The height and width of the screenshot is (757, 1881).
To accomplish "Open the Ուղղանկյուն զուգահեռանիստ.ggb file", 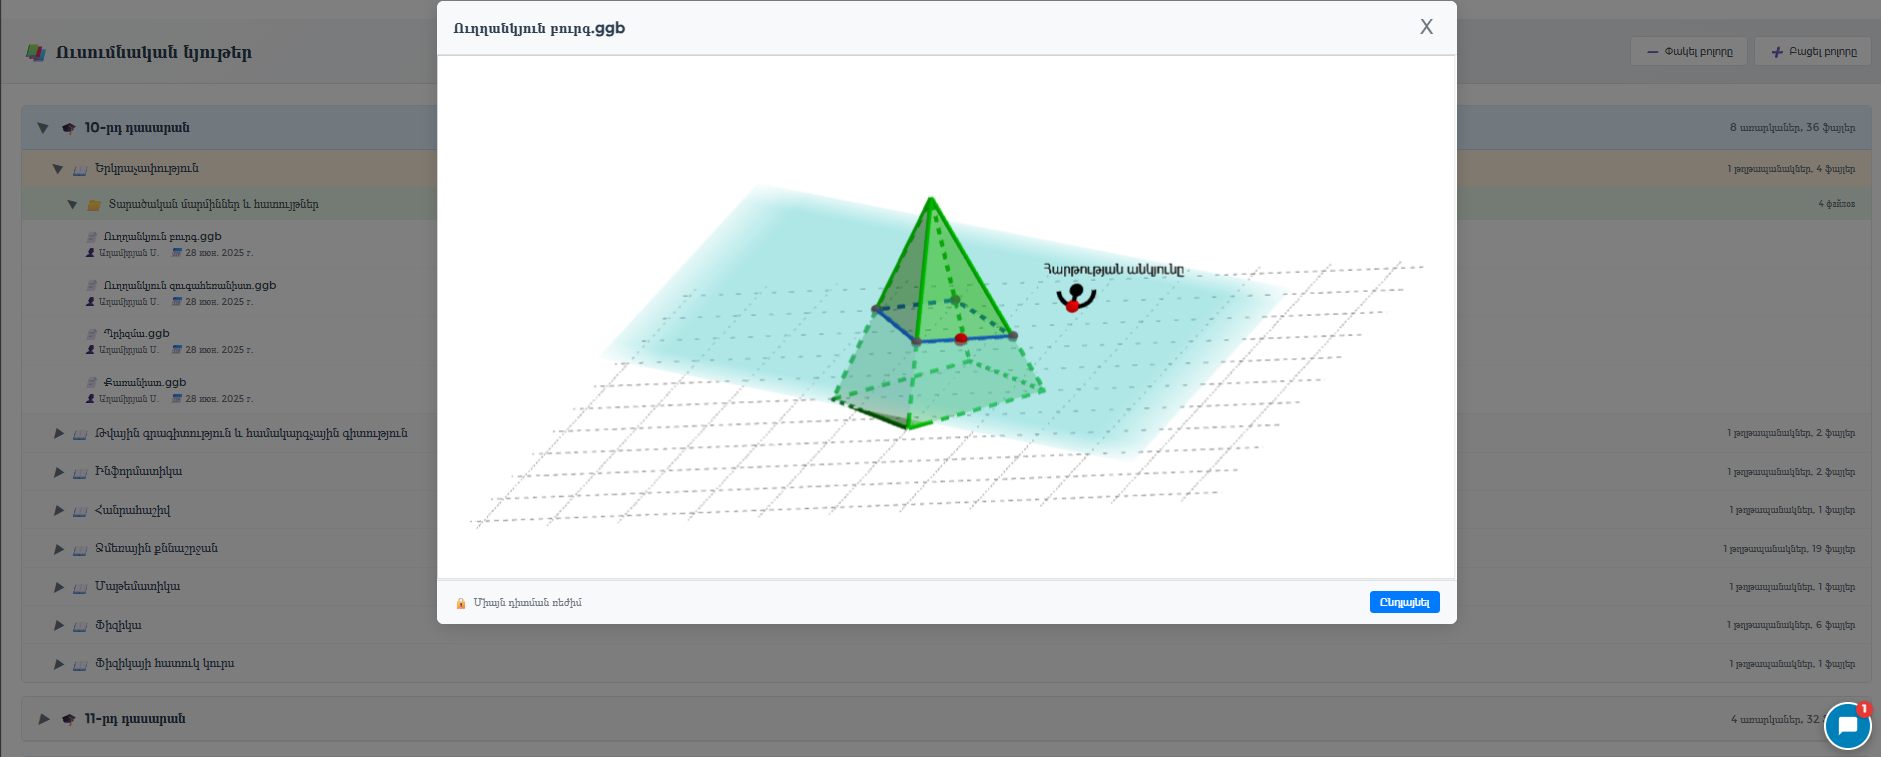I will (190, 285).
